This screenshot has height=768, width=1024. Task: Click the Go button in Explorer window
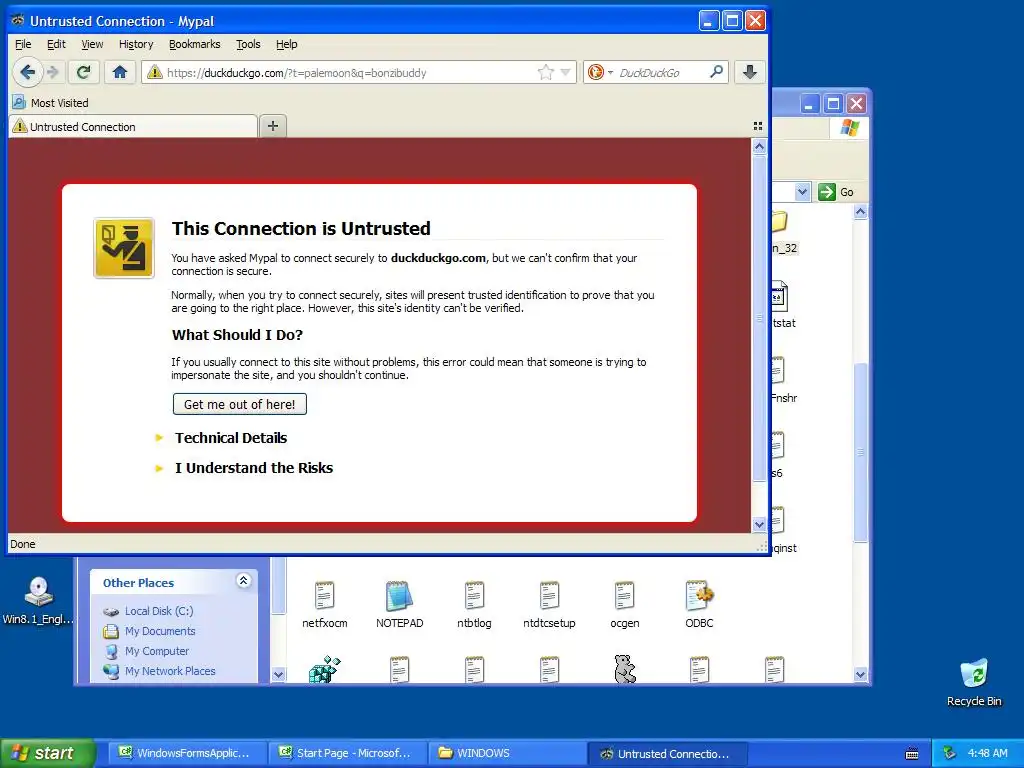[837, 192]
